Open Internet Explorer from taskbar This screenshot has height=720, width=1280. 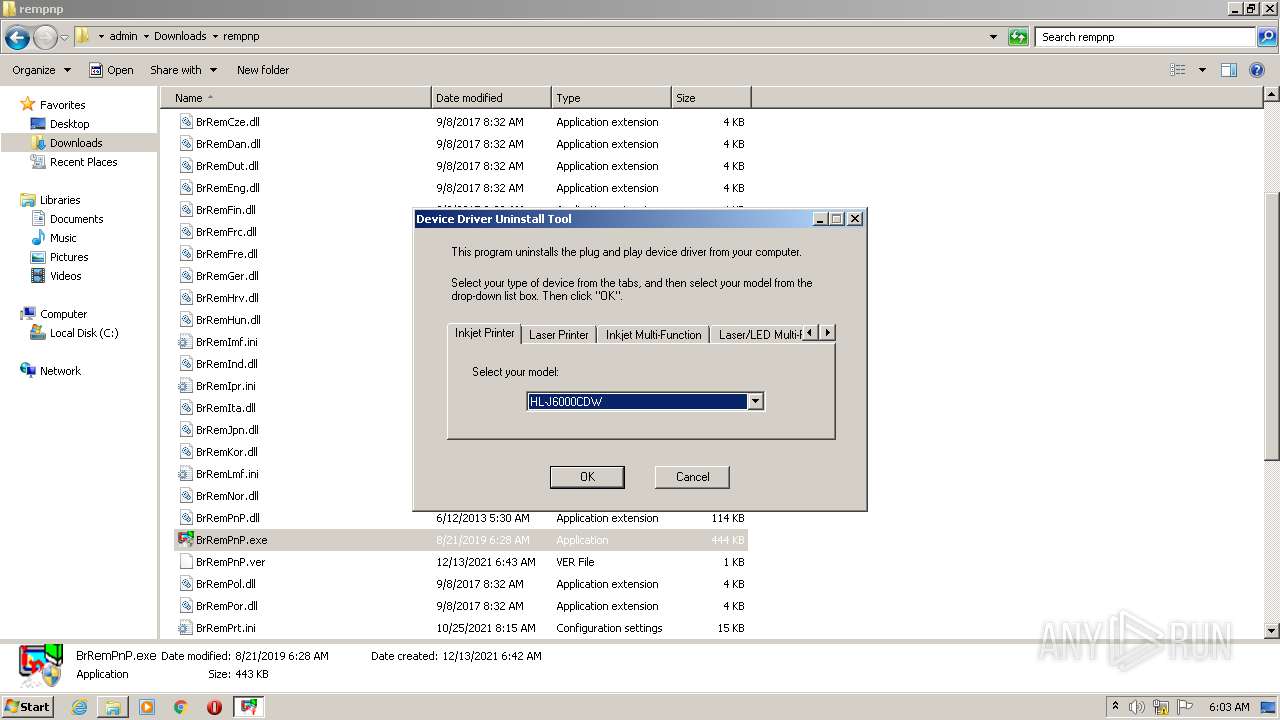tap(80, 707)
